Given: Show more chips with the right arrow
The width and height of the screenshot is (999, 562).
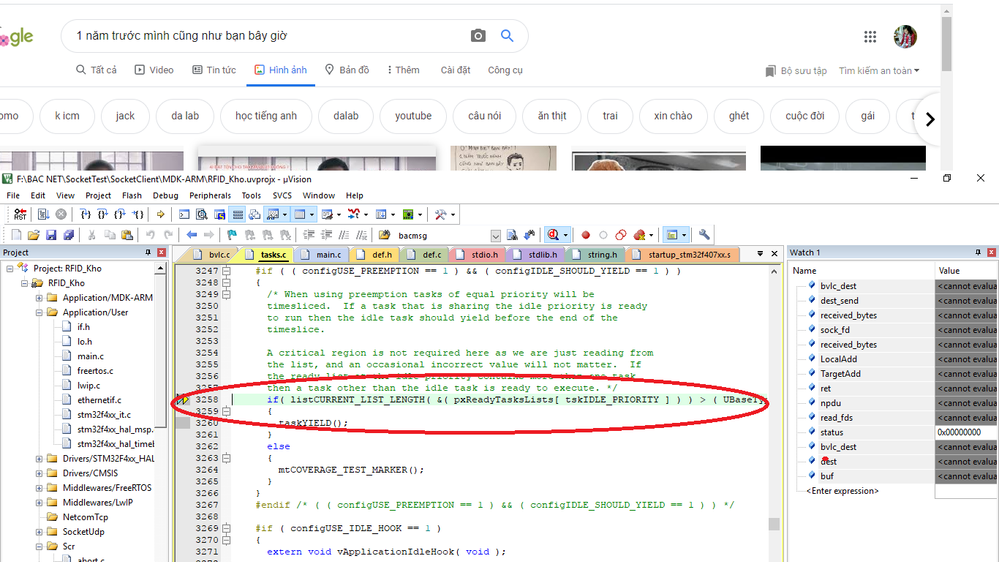Looking at the screenshot, I should tap(930, 119).
